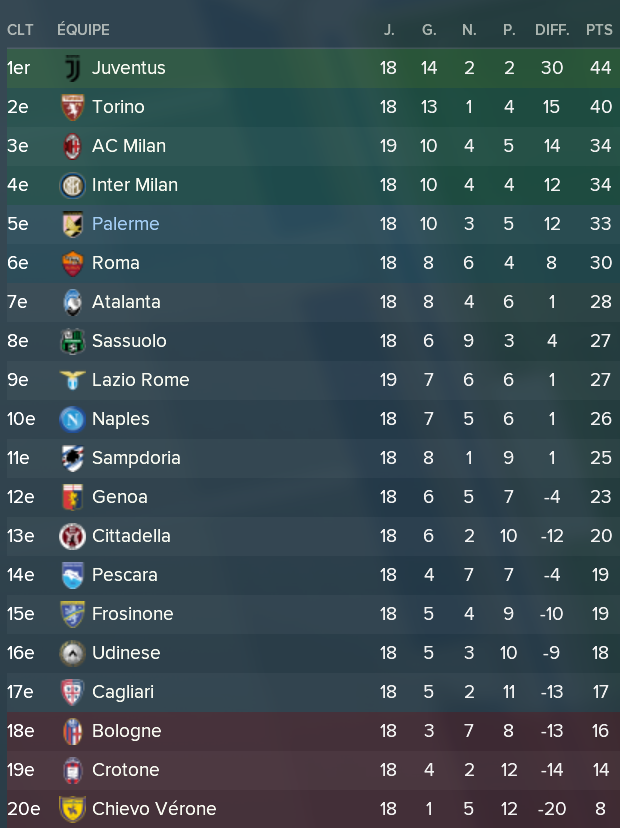
Task: Click the ÉQUIPE column header
Action: tap(83, 30)
